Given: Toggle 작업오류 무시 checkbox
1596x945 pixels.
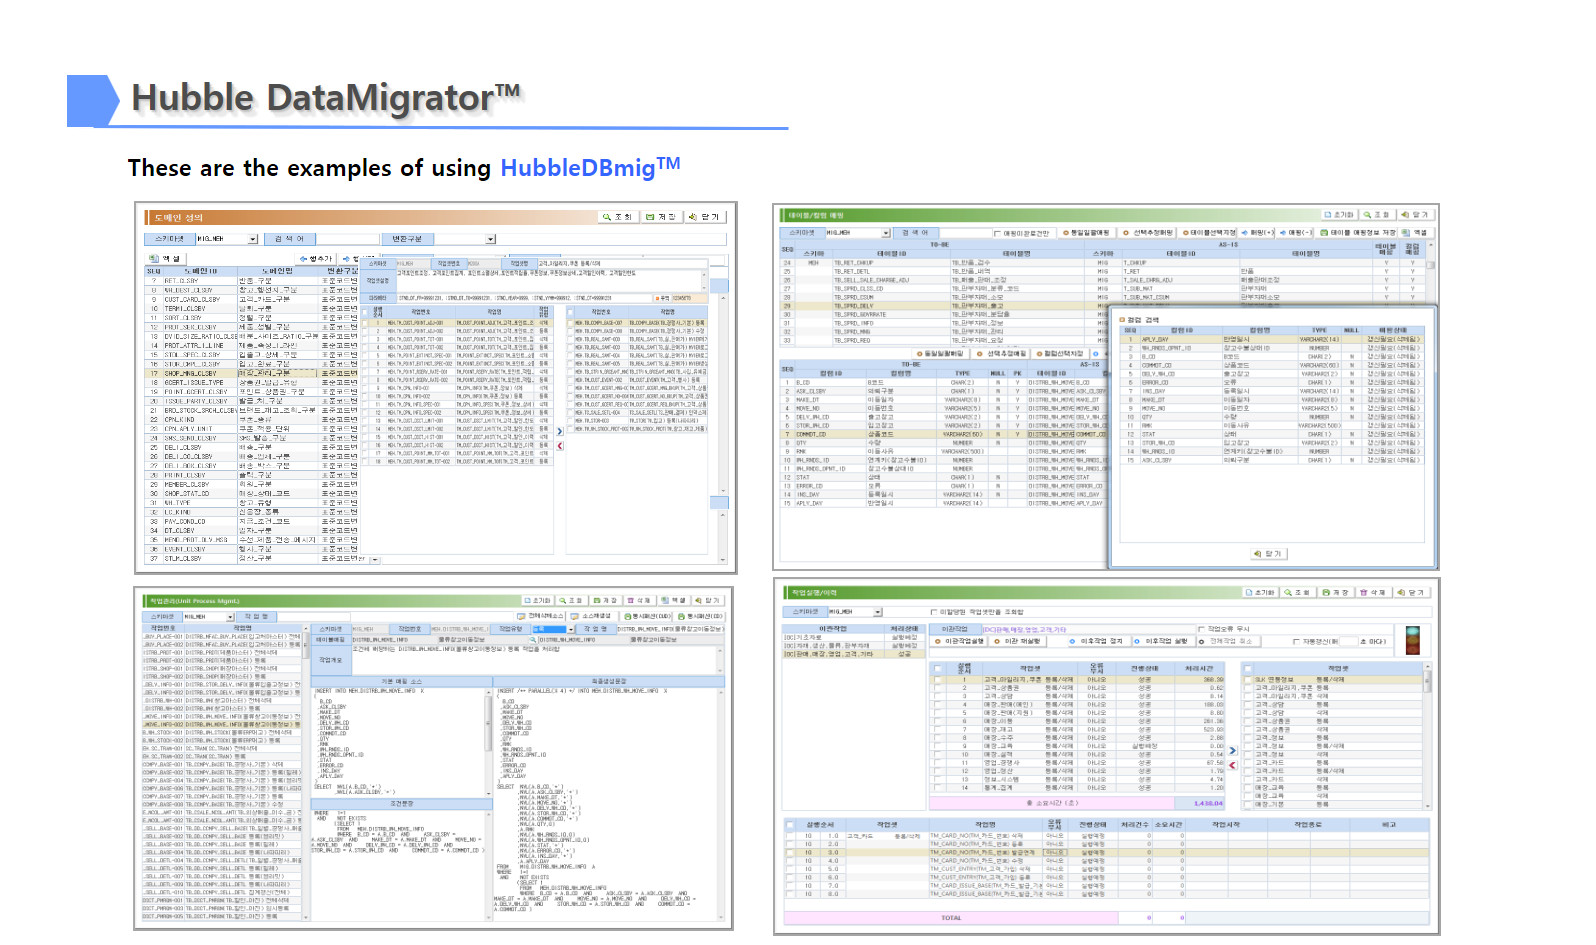Looking at the screenshot, I should point(1201,629).
